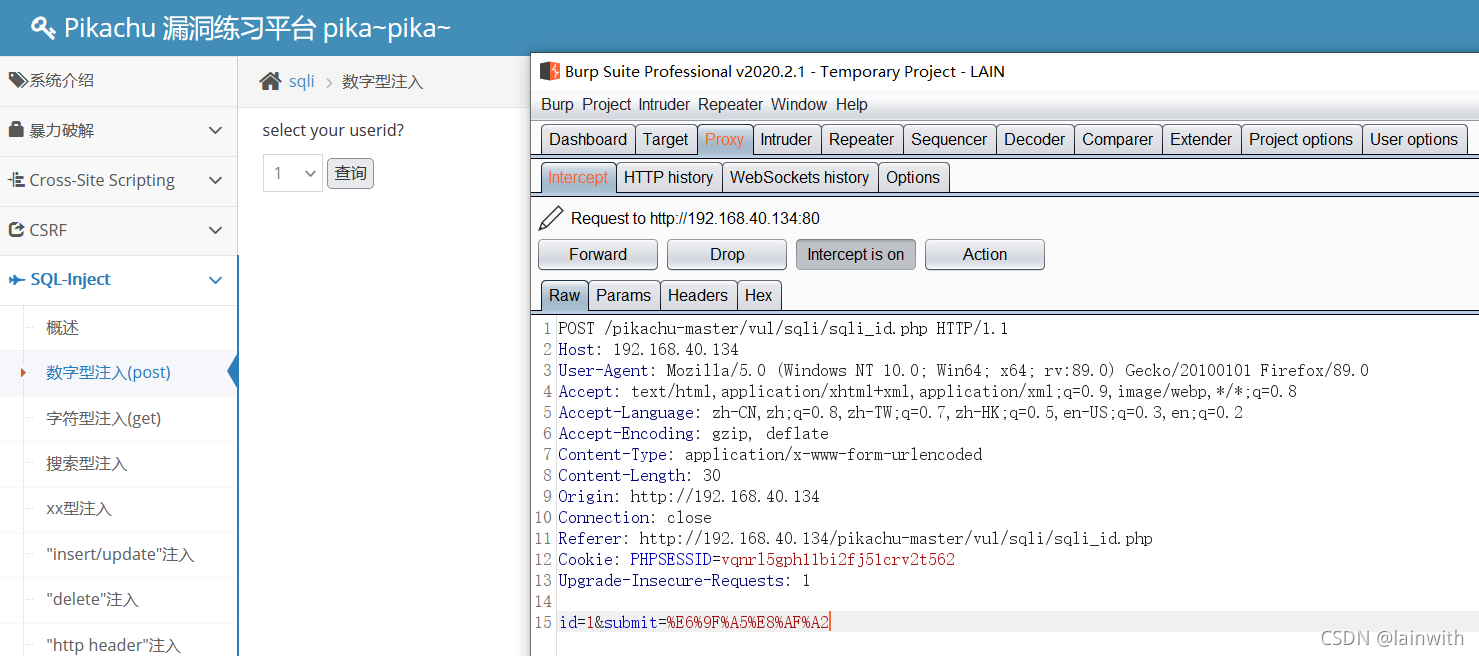Image resolution: width=1479 pixels, height=656 pixels.
Task: Click the POST request line in editor
Action: tap(783, 328)
